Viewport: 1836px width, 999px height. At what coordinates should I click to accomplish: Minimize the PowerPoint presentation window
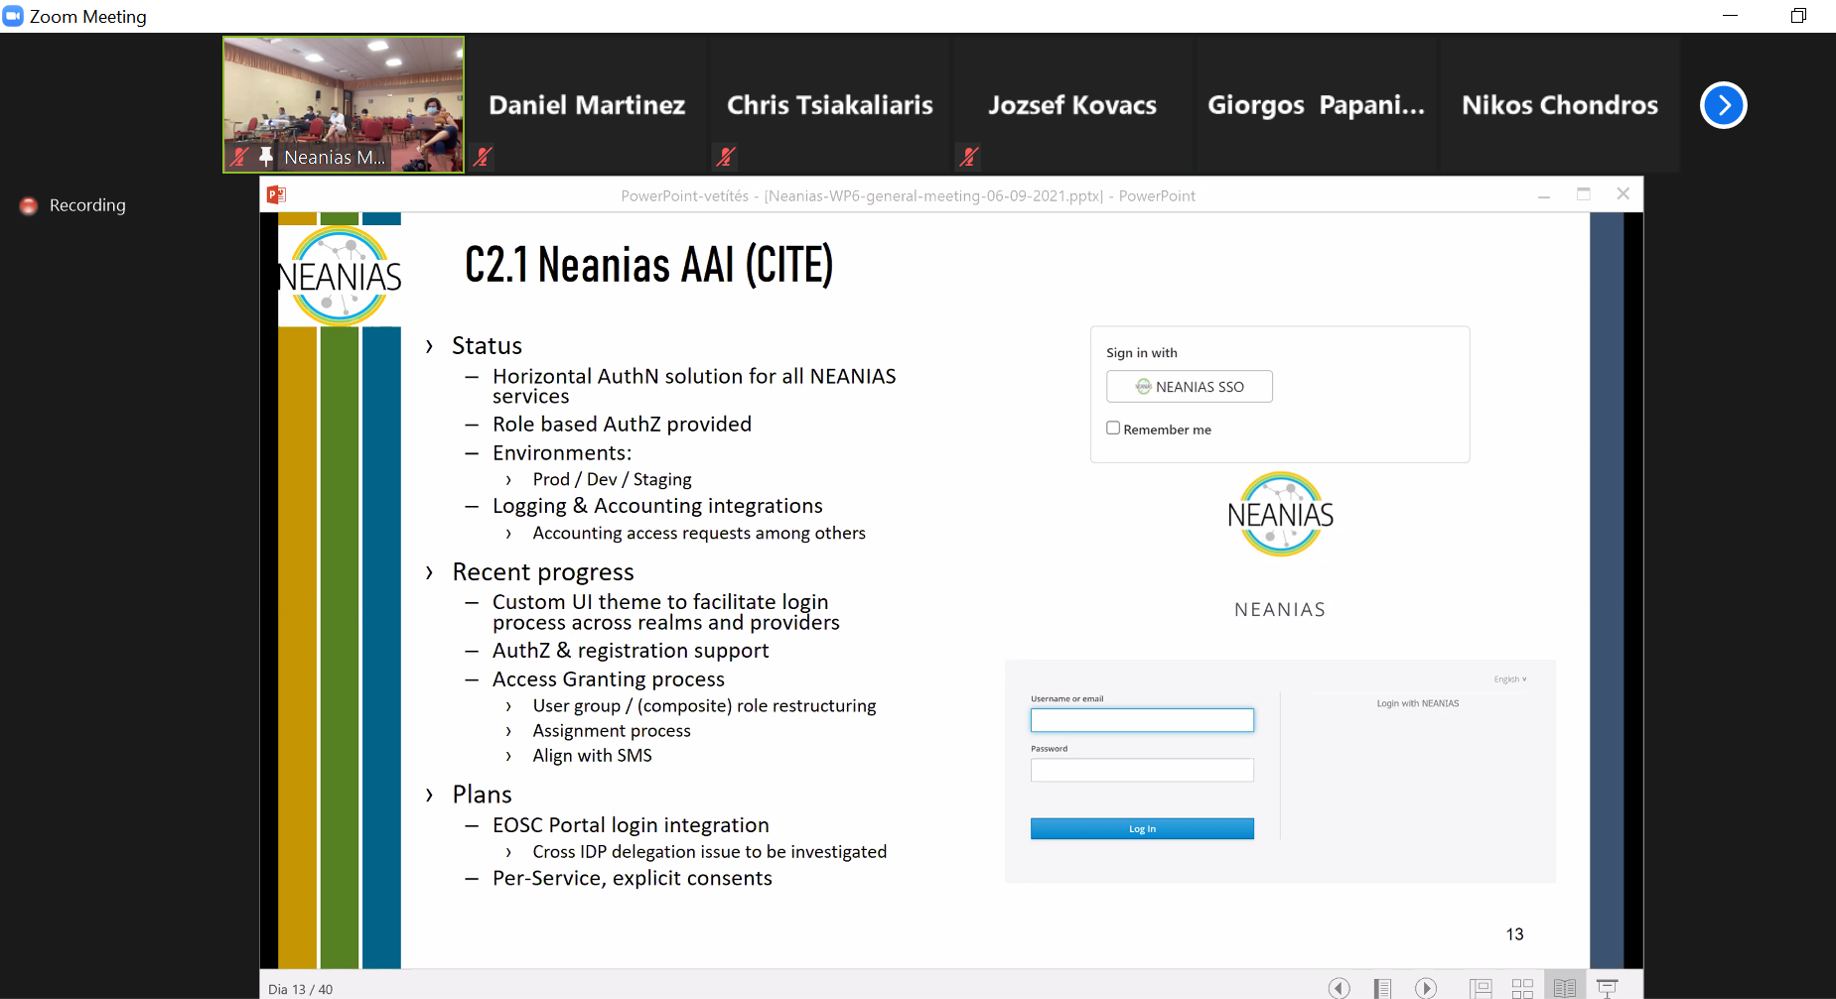click(1544, 196)
